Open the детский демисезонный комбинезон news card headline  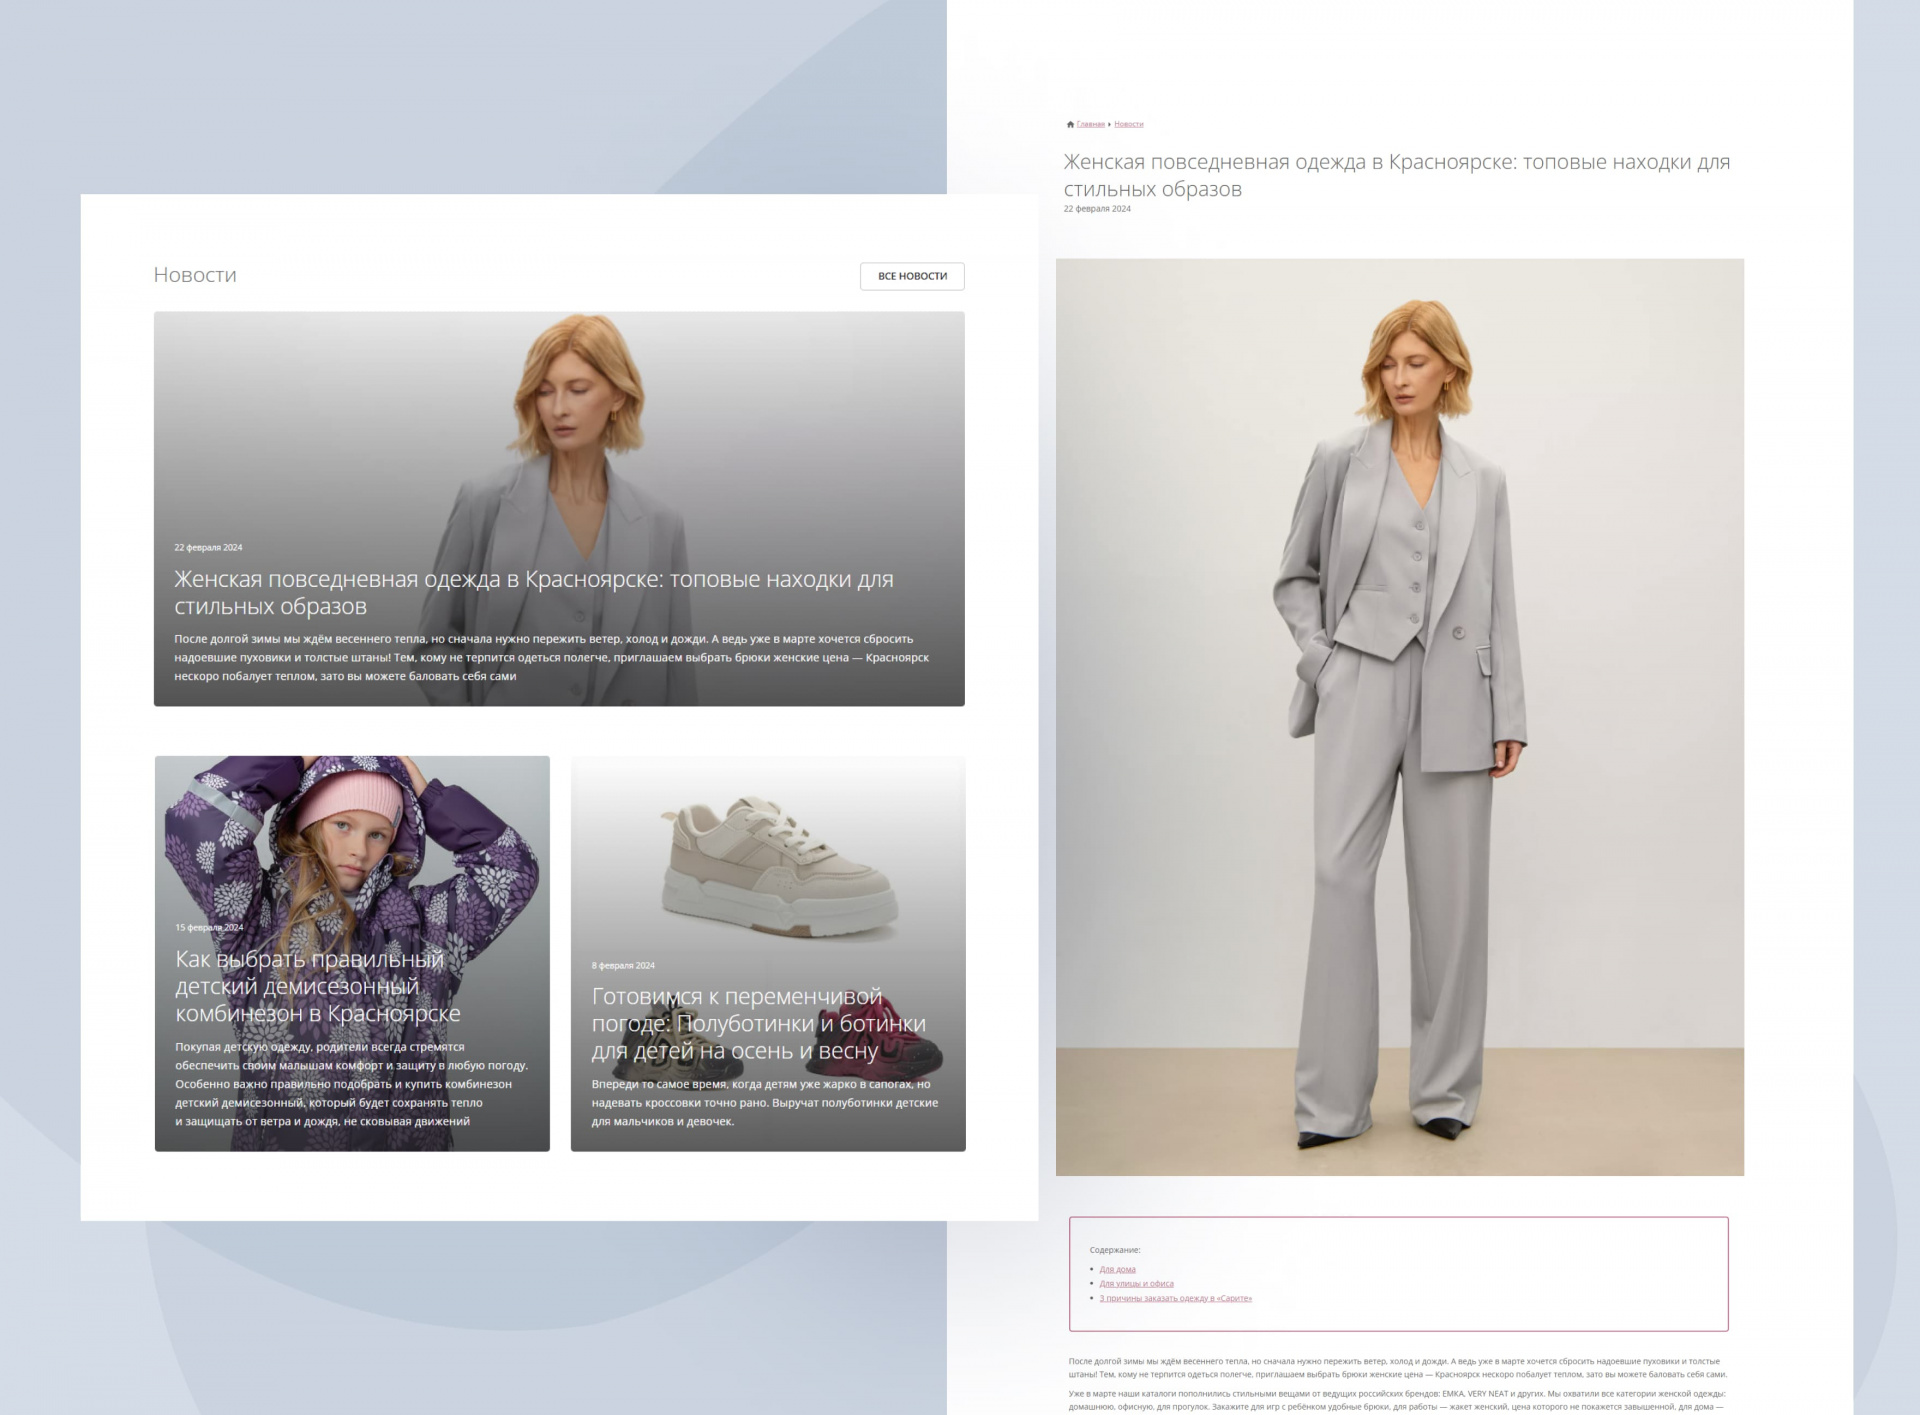[x=318, y=986]
